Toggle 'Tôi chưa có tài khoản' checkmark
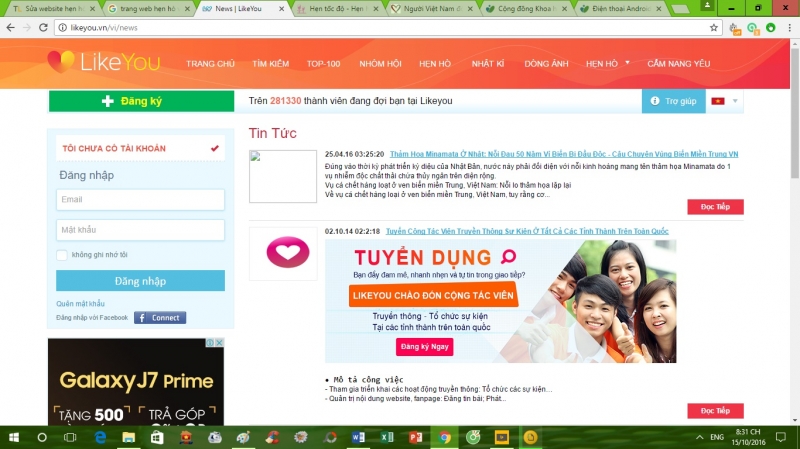The width and height of the screenshot is (800, 449). pyautogui.click(x=215, y=148)
